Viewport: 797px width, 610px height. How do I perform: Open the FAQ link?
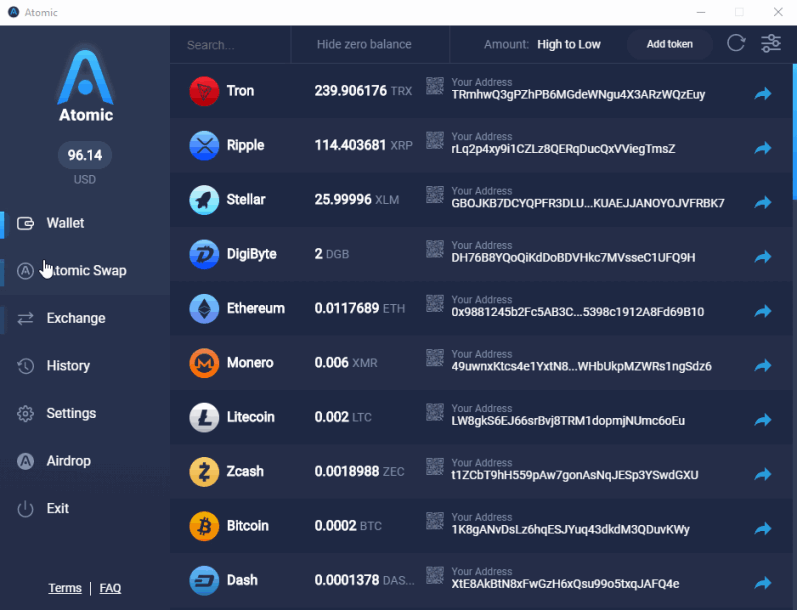coord(110,588)
